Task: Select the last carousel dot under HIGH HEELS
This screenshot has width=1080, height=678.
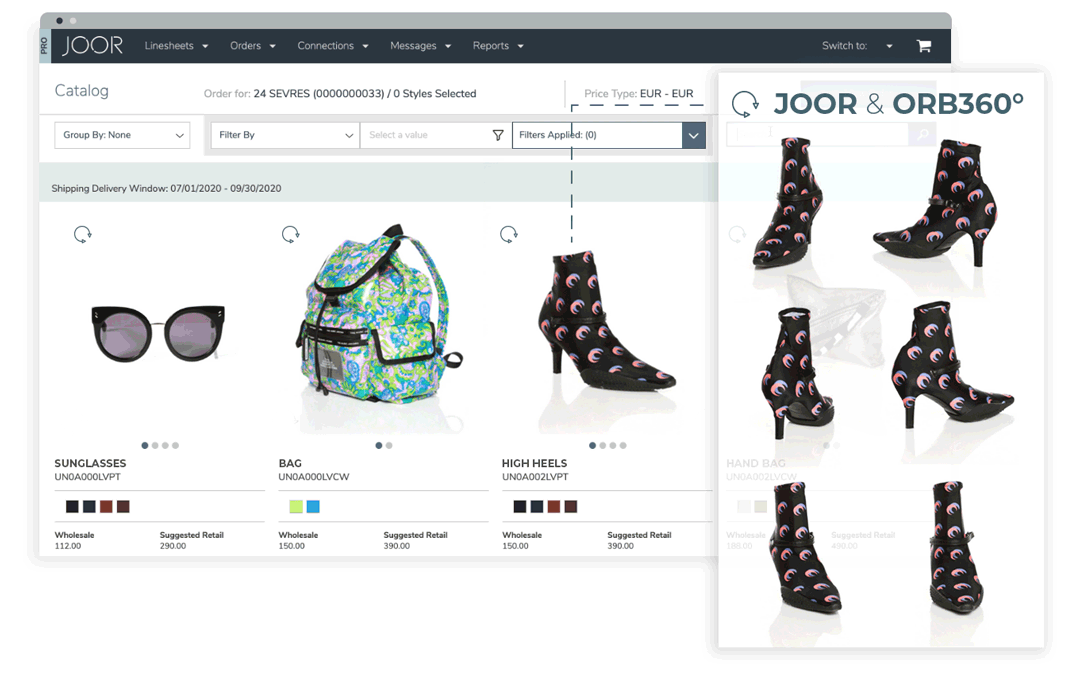Action: (x=623, y=446)
